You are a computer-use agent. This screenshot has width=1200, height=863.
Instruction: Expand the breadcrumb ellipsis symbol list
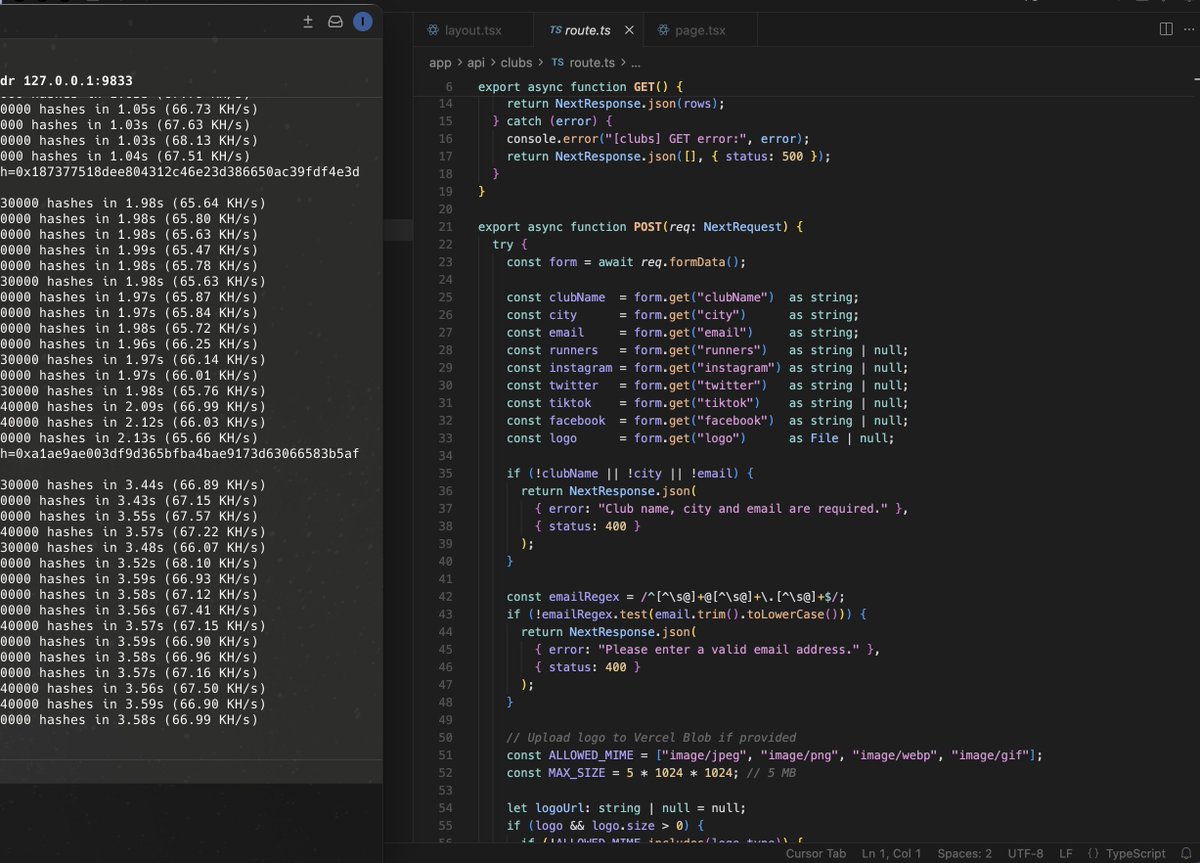(636, 62)
